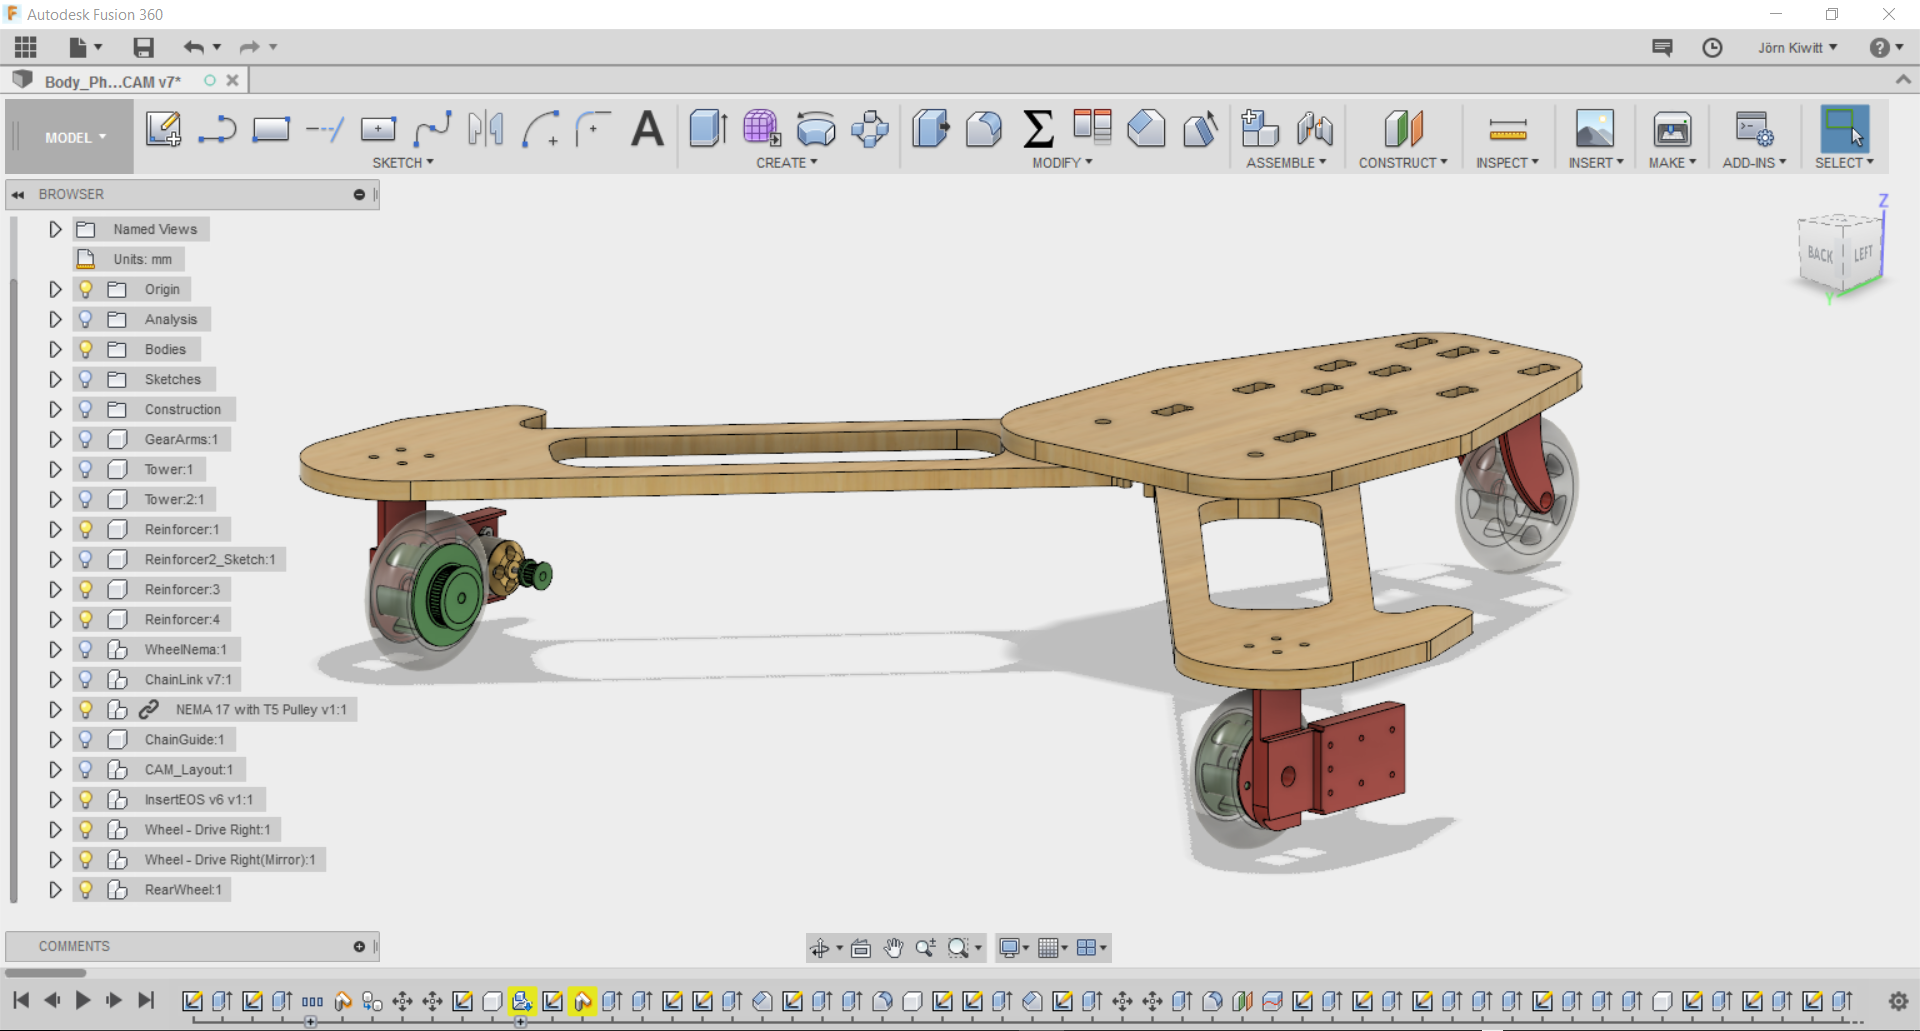Activate the Select tool icon
The height and width of the screenshot is (1031, 1920).
(x=1844, y=129)
